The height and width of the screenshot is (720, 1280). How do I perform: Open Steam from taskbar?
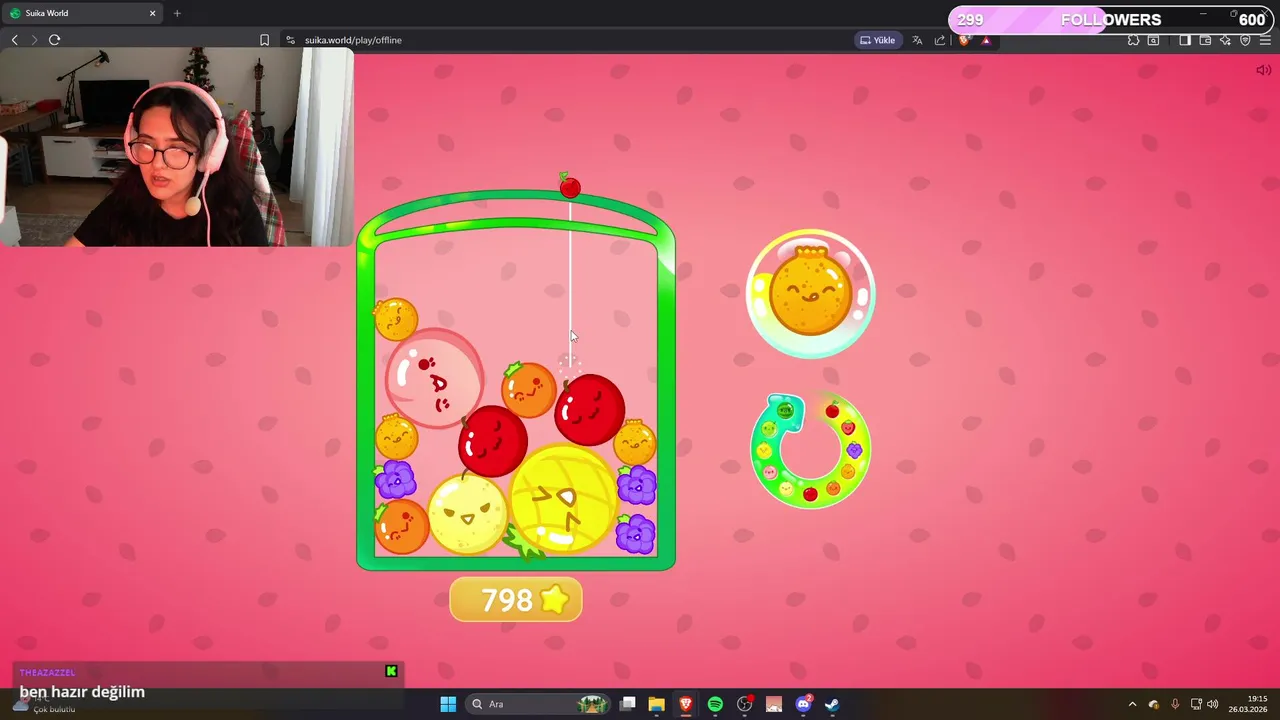click(x=832, y=704)
